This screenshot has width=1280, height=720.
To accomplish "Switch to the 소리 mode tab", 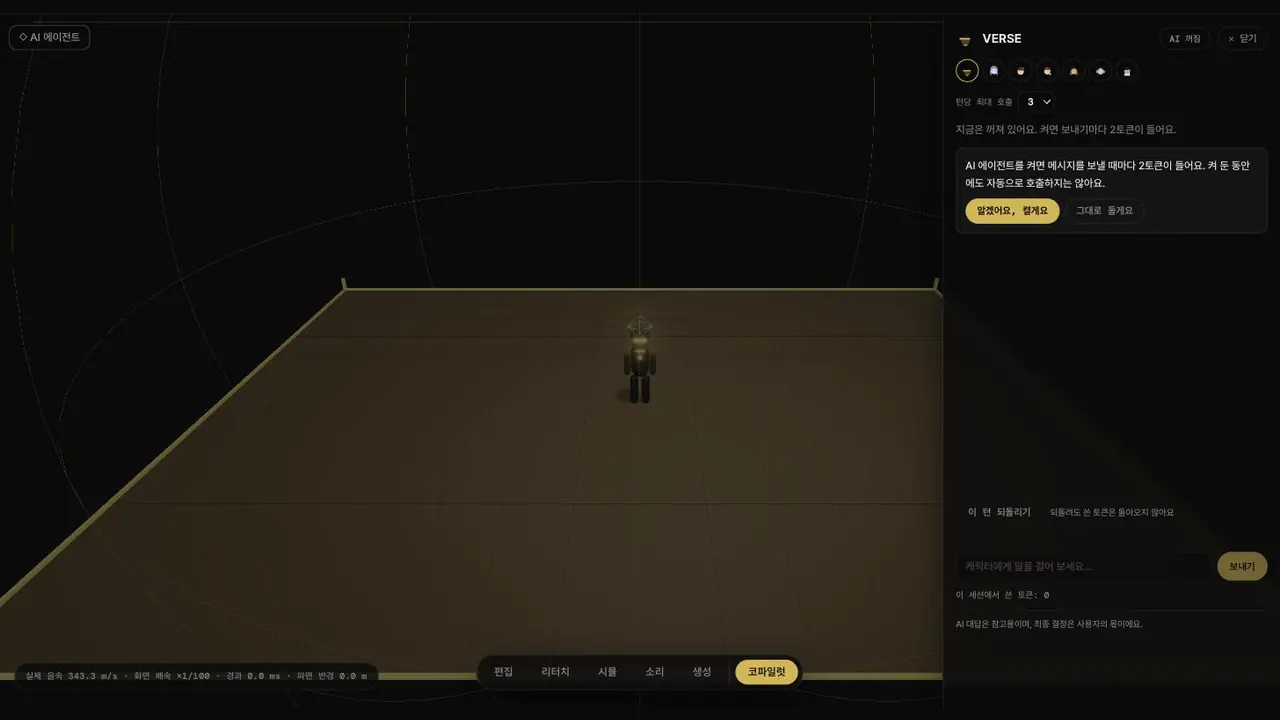I will click(x=654, y=672).
